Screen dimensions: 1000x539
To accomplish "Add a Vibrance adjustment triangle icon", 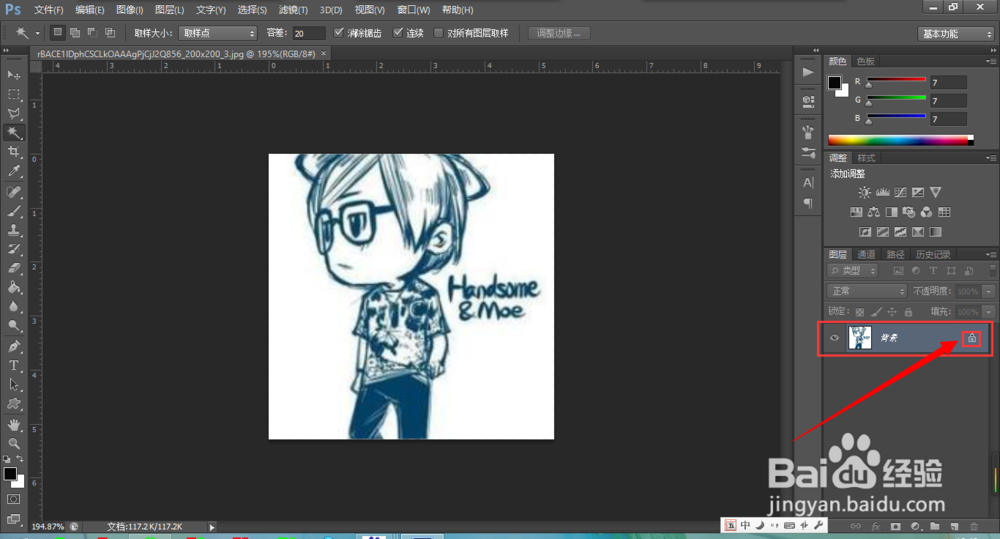I will pyautogui.click(x=936, y=192).
